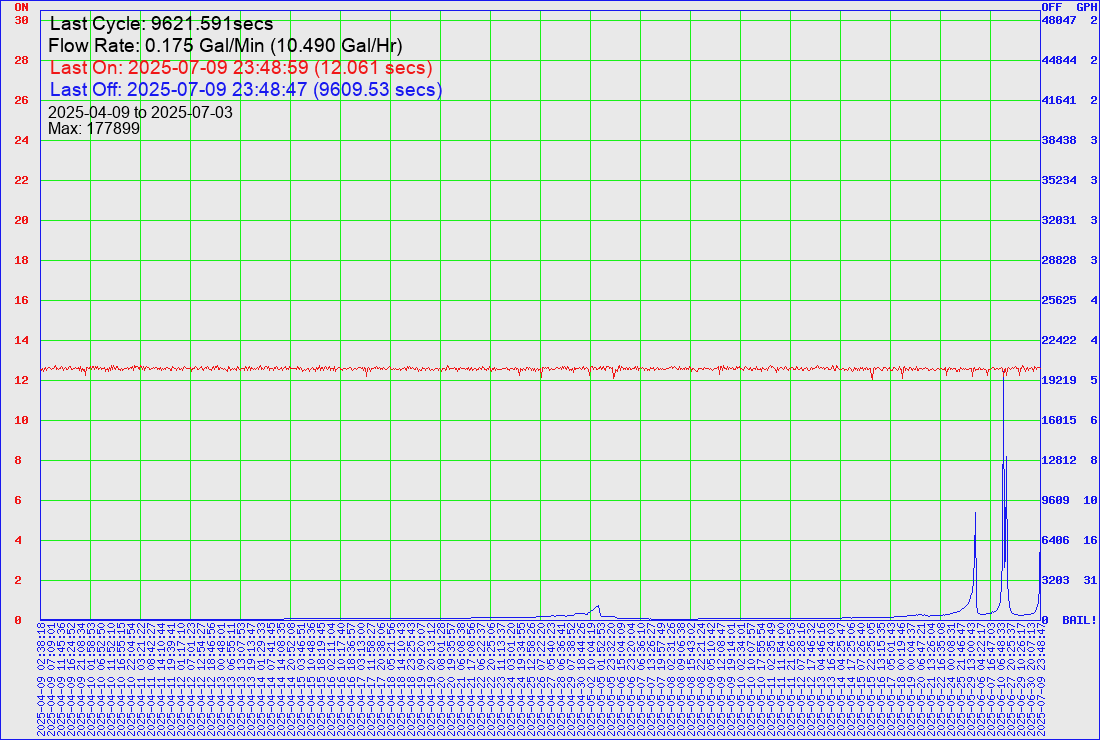1100x740 pixels.
Task: Click the 'BAIL!' label
Action: pyautogui.click(x=1079, y=620)
